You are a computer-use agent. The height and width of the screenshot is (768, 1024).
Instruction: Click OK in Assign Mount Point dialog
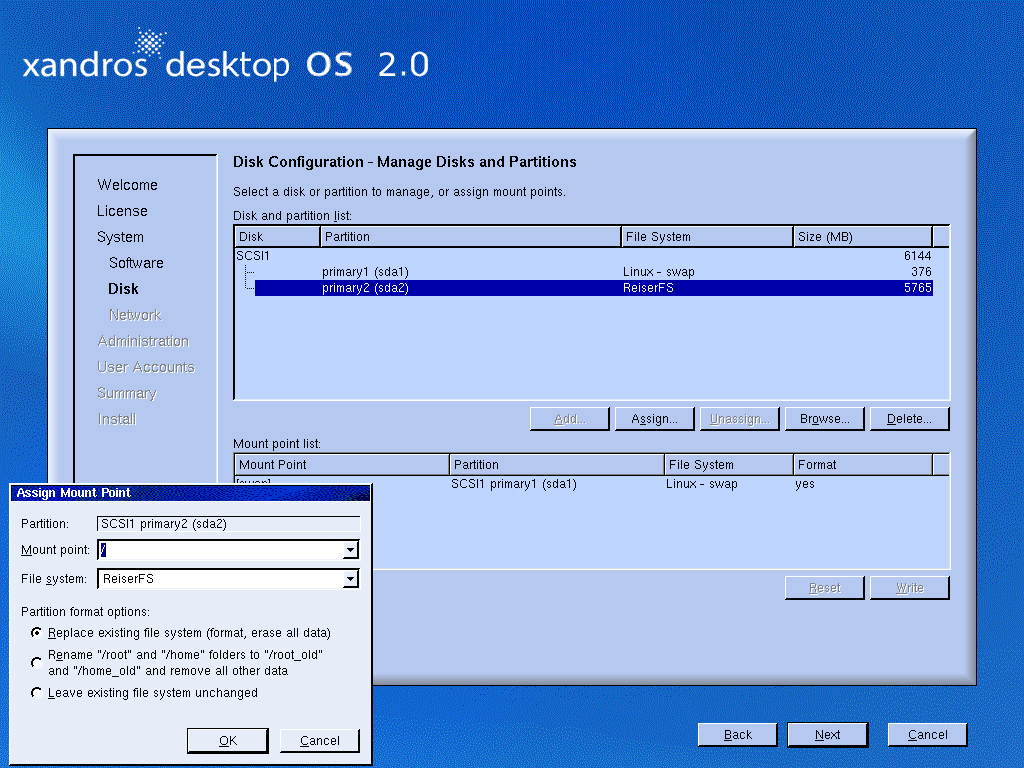227,740
